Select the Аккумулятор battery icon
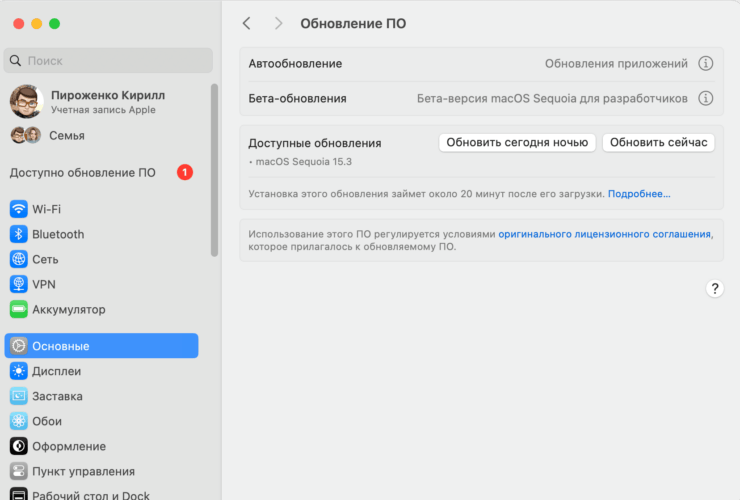 pos(18,309)
